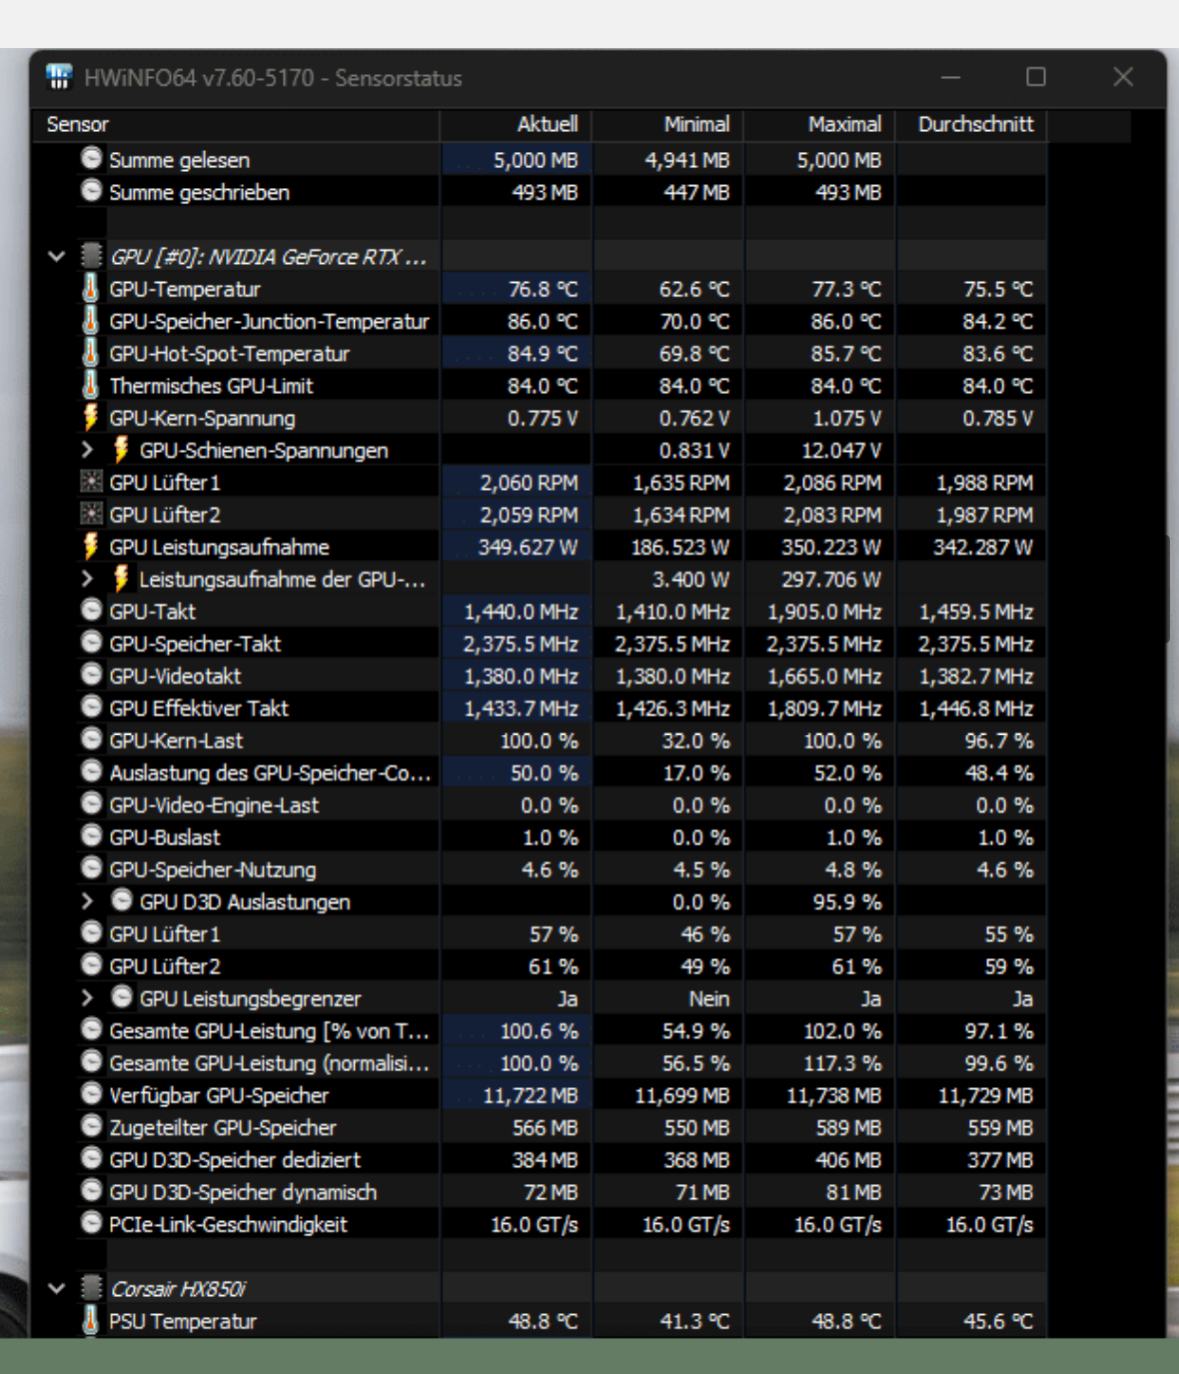Screen dimensions: 1179x1374
Task: Expand the Leistungsaufnahme der GPU-... subtree
Action: click(x=87, y=579)
